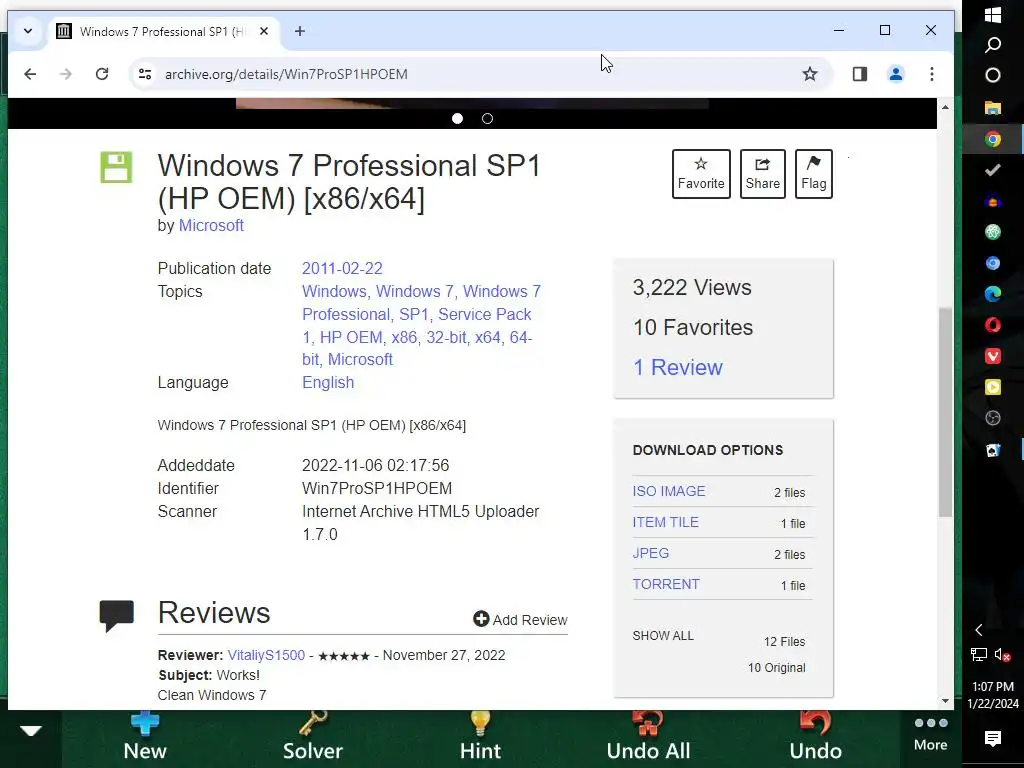The width and height of the screenshot is (1024, 768).
Task: Close the Windows 7 Professional SP1 tab
Action: point(264,31)
